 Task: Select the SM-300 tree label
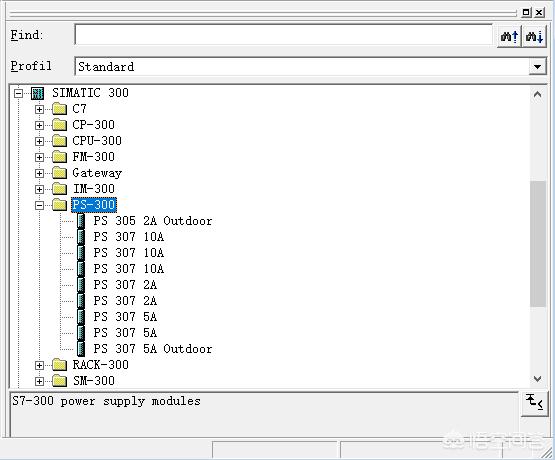coord(94,381)
